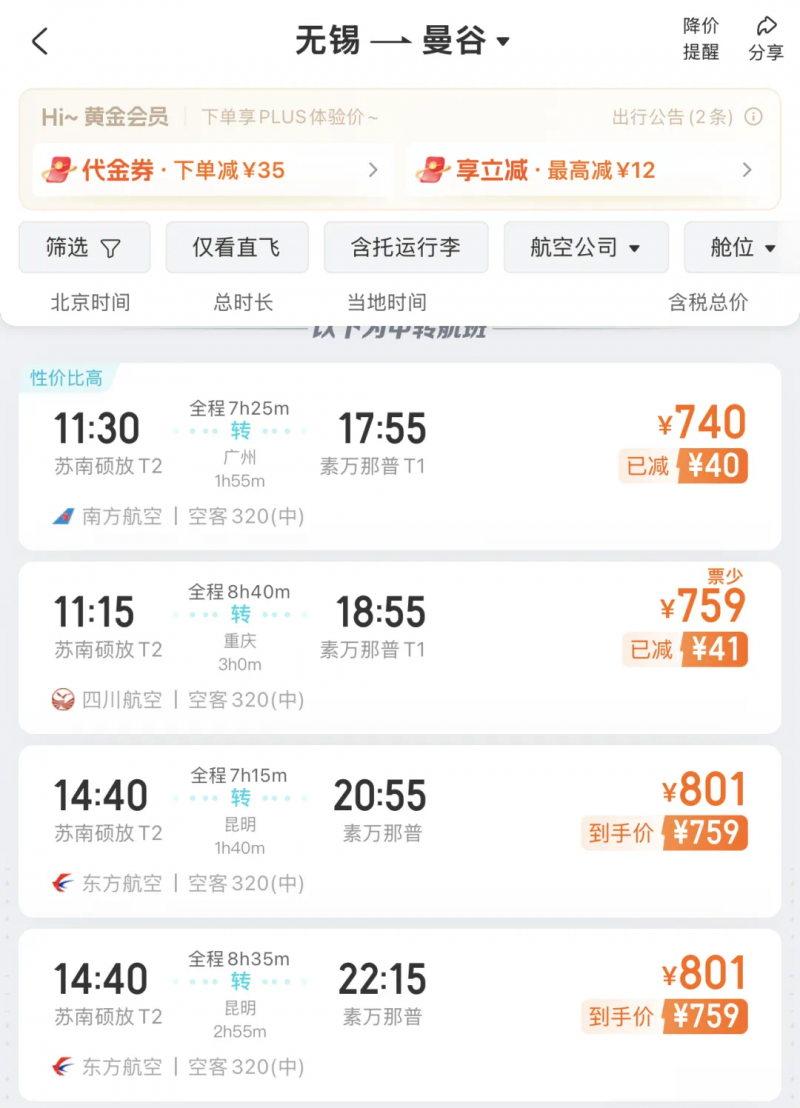Toggle the direct-flights-only filter
This screenshot has height=1108, width=800.
[x=237, y=247]
